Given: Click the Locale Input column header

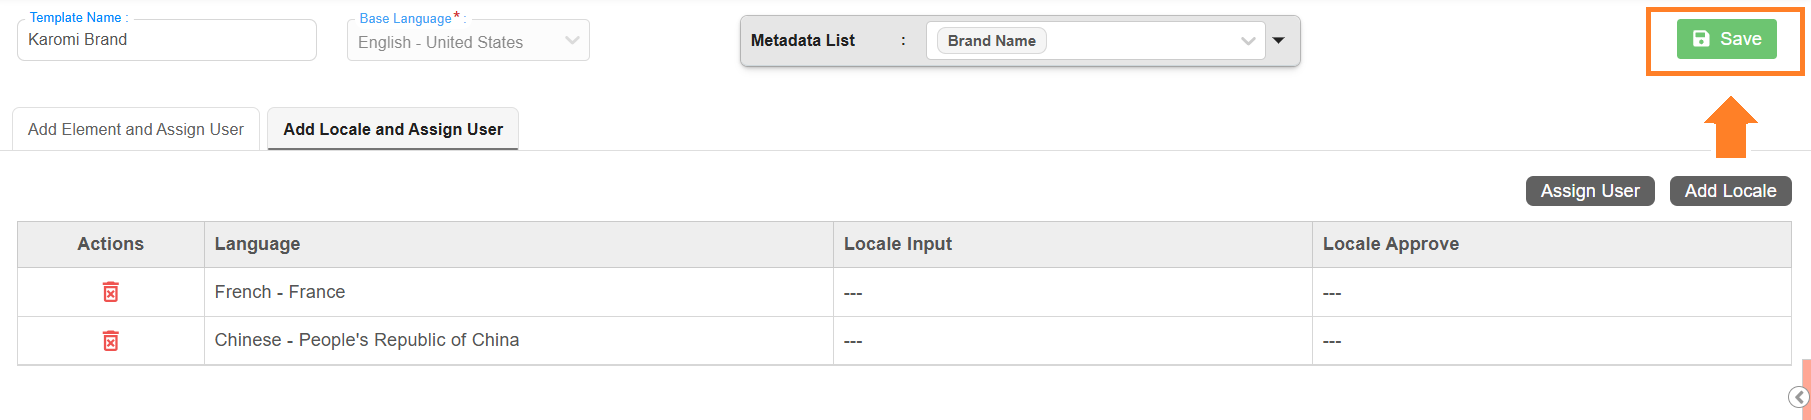Looking at the screenshot, I should coord(897,244).
